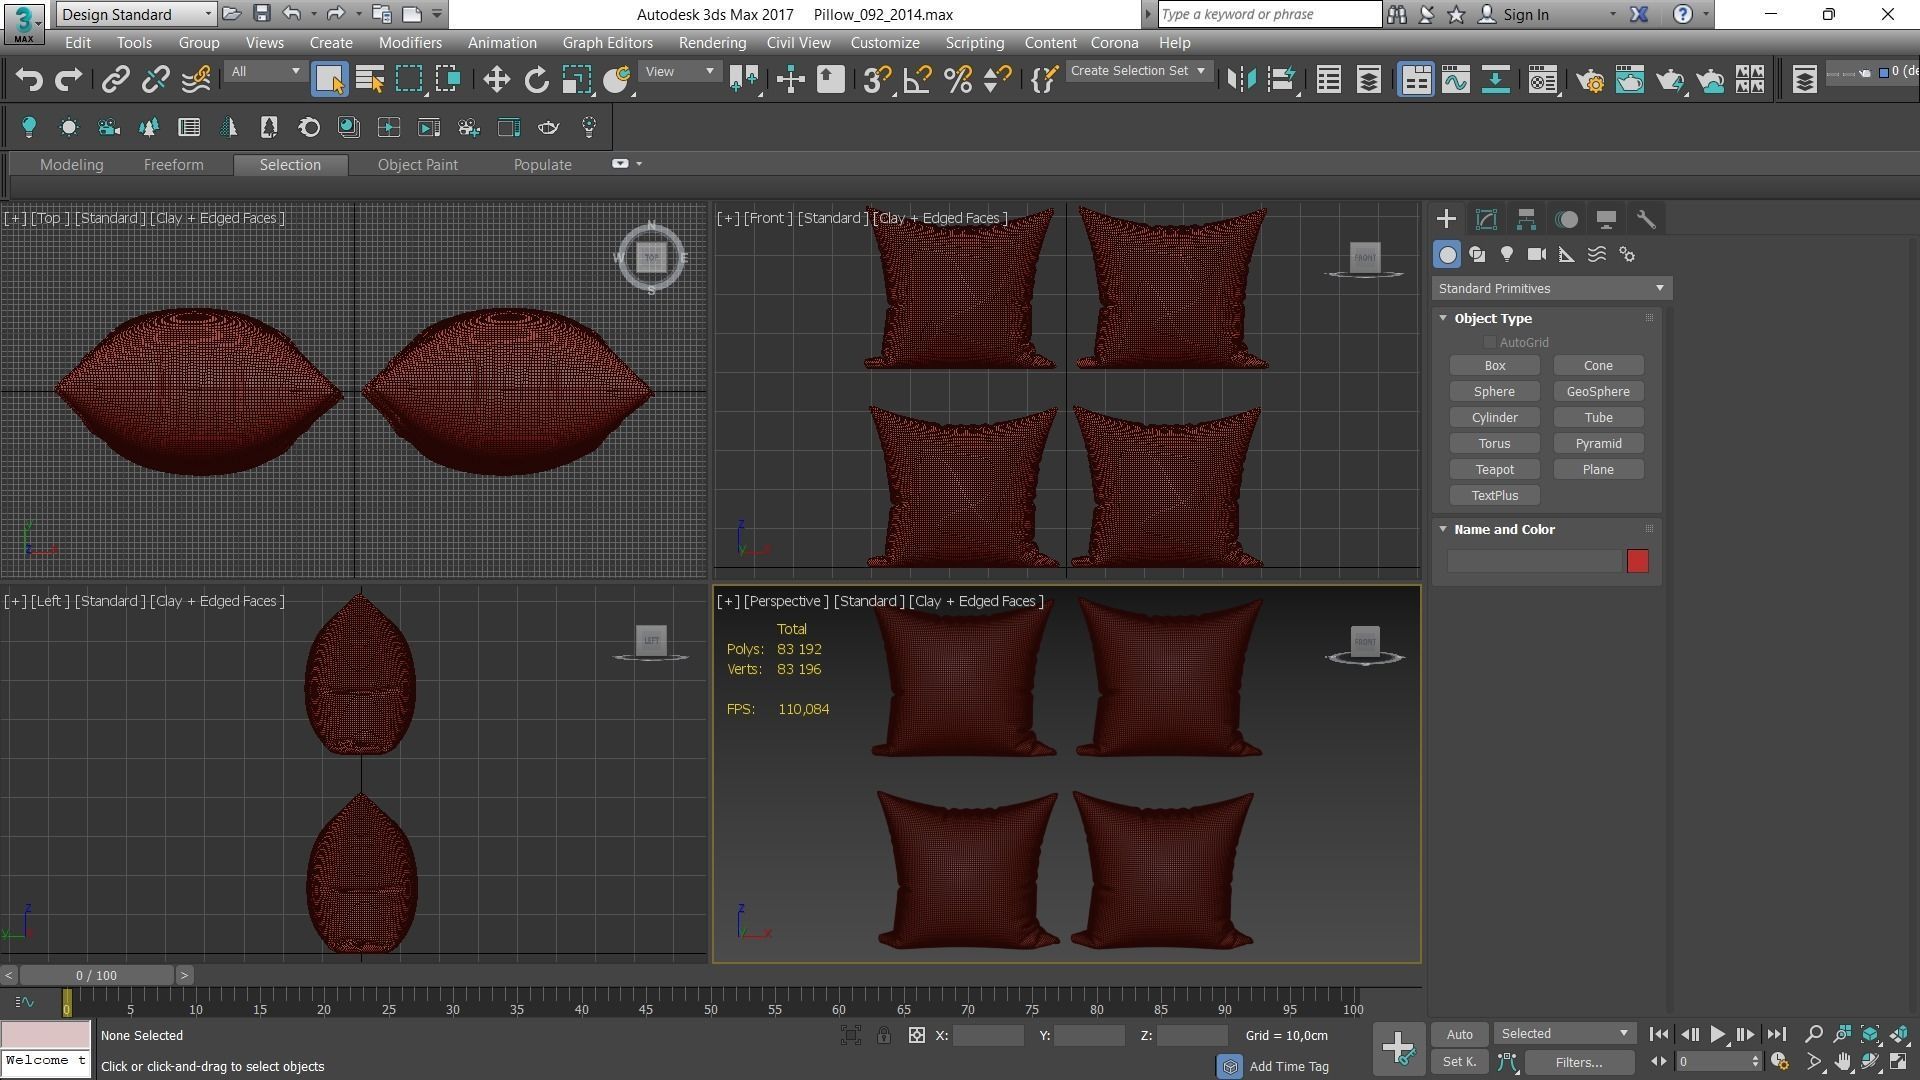Screen dimensions: 1920x1080
Task: Open the Display panel tab
Action: point(1606,219)
